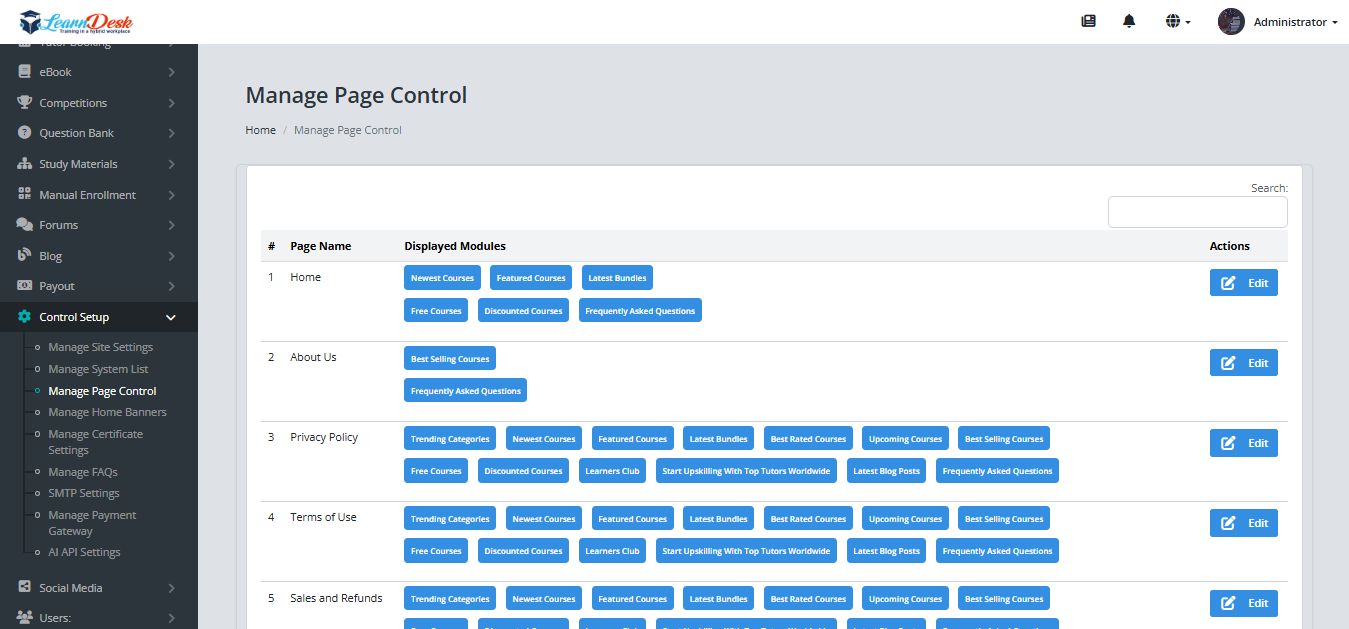
Task: Click Latest Bundles tag in Home row
Action: coord(617,278)
